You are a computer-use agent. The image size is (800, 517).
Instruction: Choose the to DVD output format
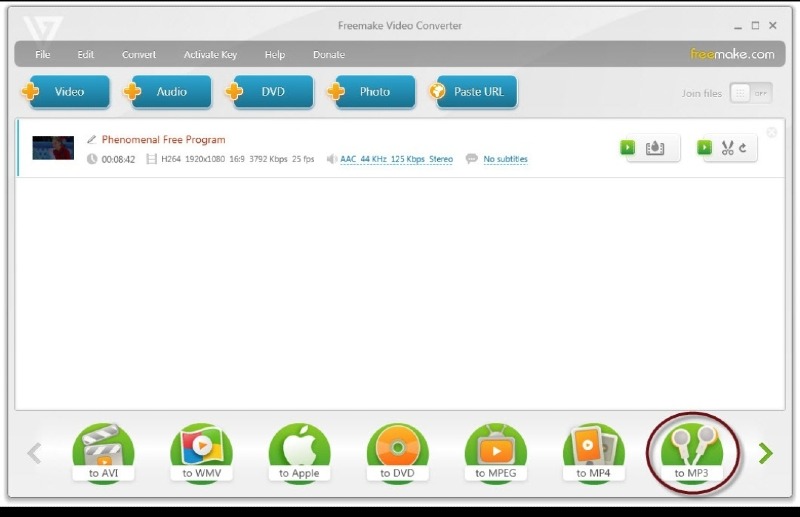(x=397, y=453)
